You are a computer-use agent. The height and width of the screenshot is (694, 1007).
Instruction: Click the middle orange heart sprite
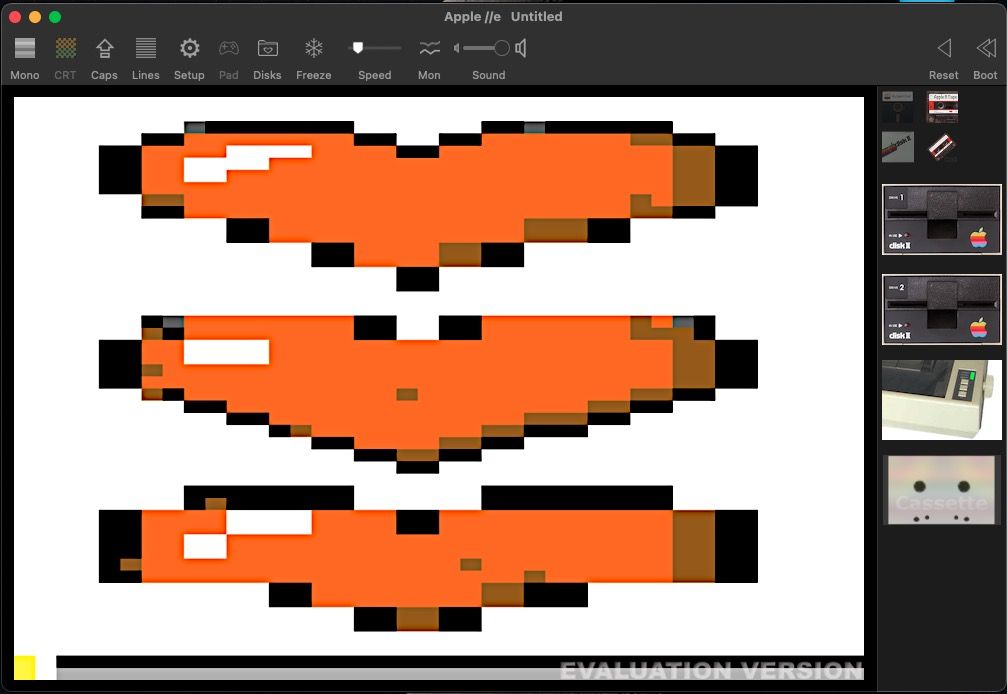428,394
